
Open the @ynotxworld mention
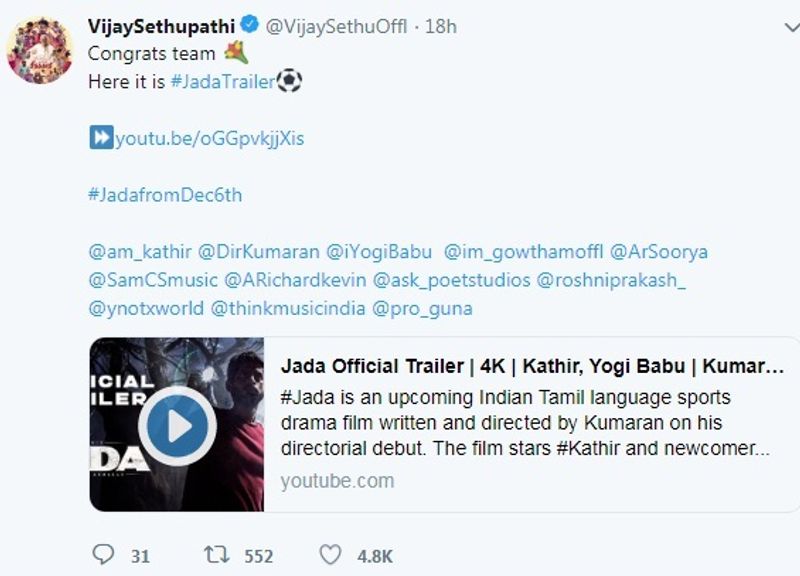[146, 308]
